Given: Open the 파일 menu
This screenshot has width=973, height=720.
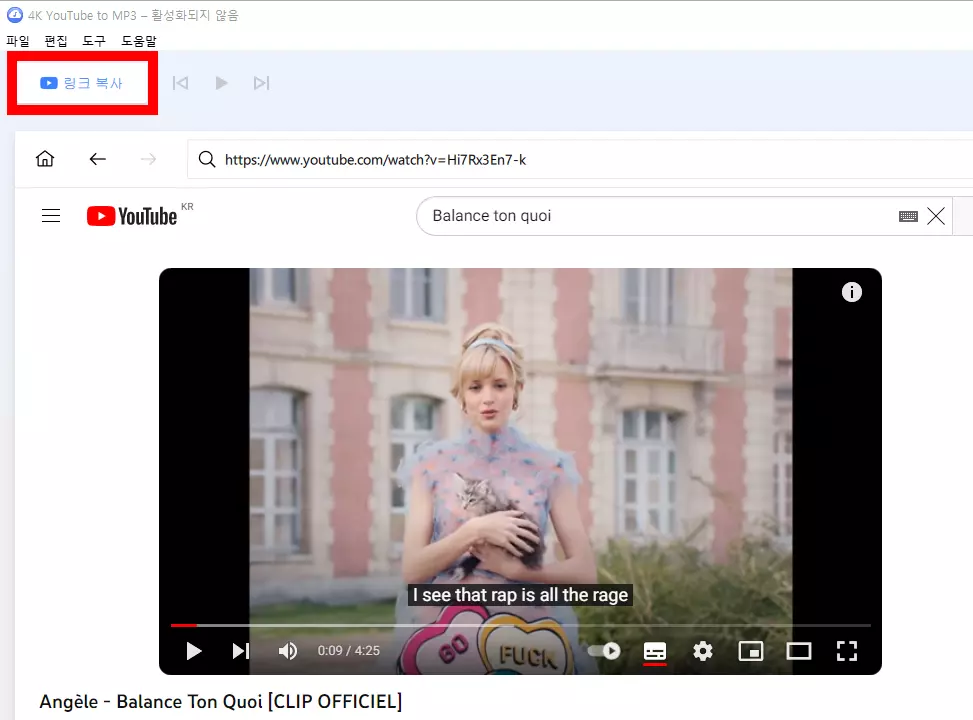Looking at the screenshot, I should pos(18,41).
